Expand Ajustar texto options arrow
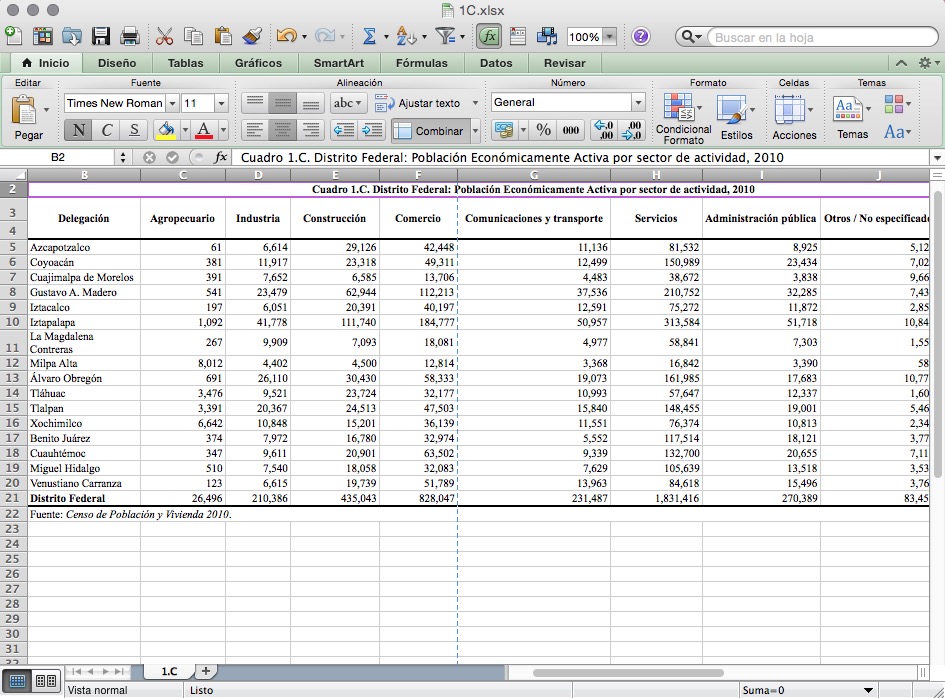This screenshot has width=945, height=698. pyautogui.click(x=475, y=104)
